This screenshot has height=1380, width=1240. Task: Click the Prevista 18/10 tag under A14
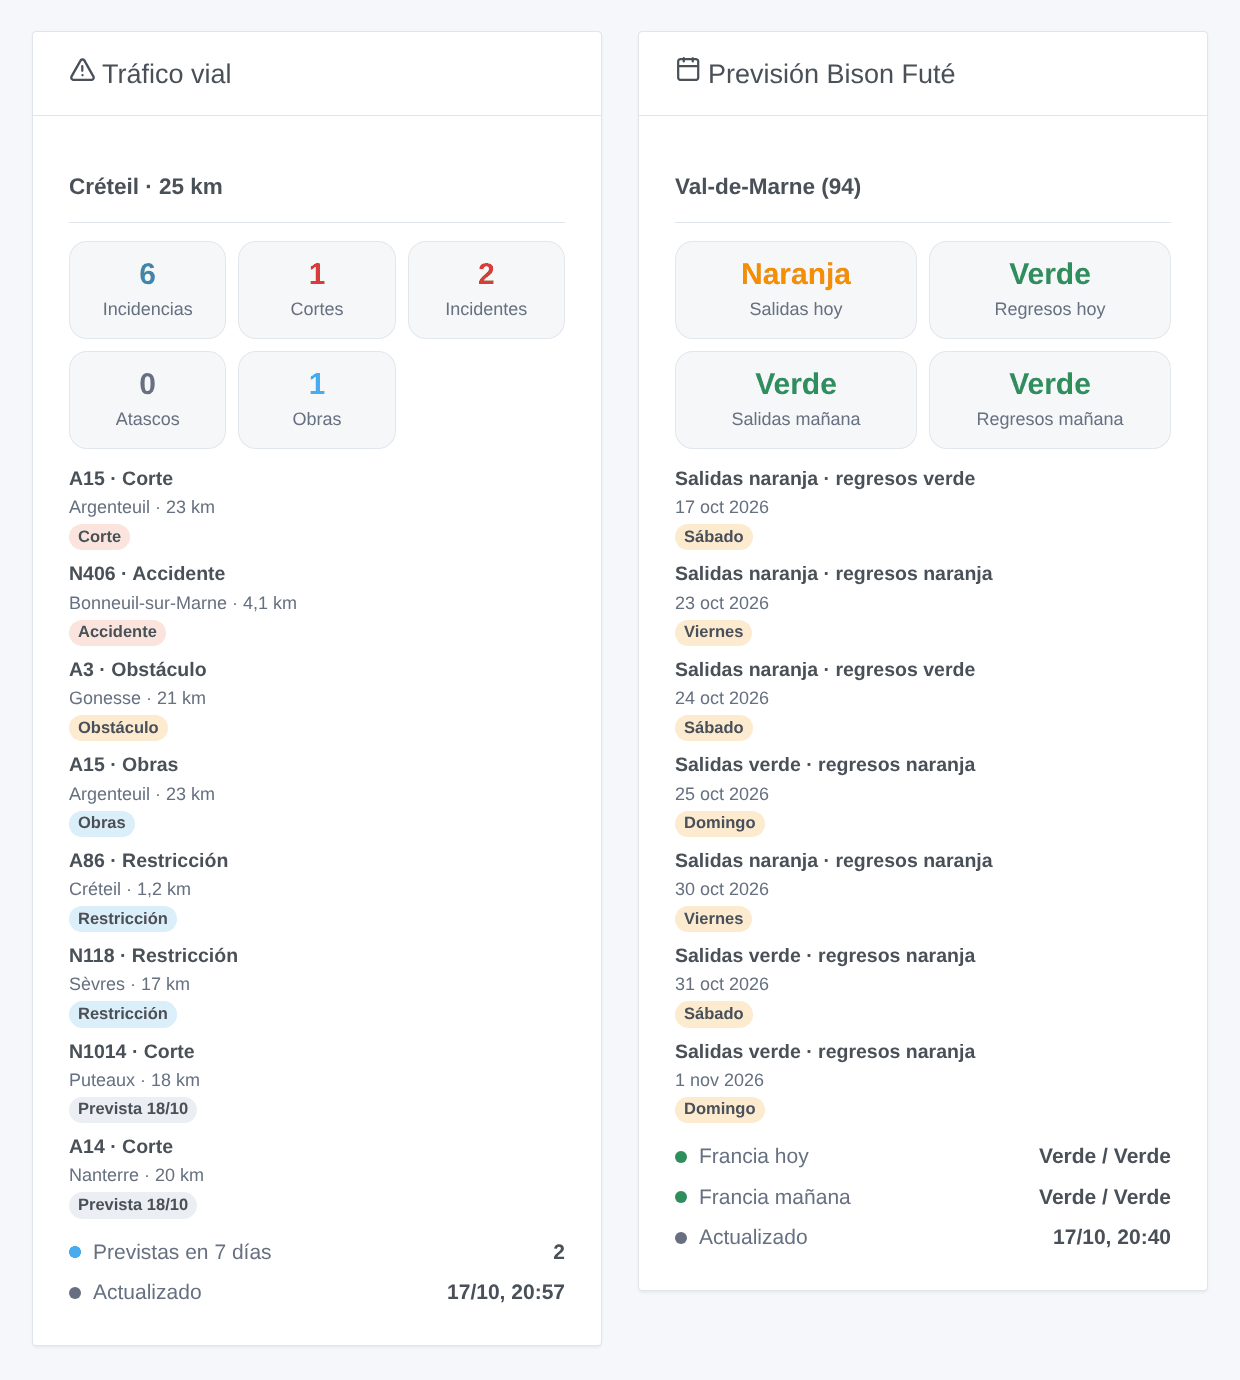[x=133, y=1205]
